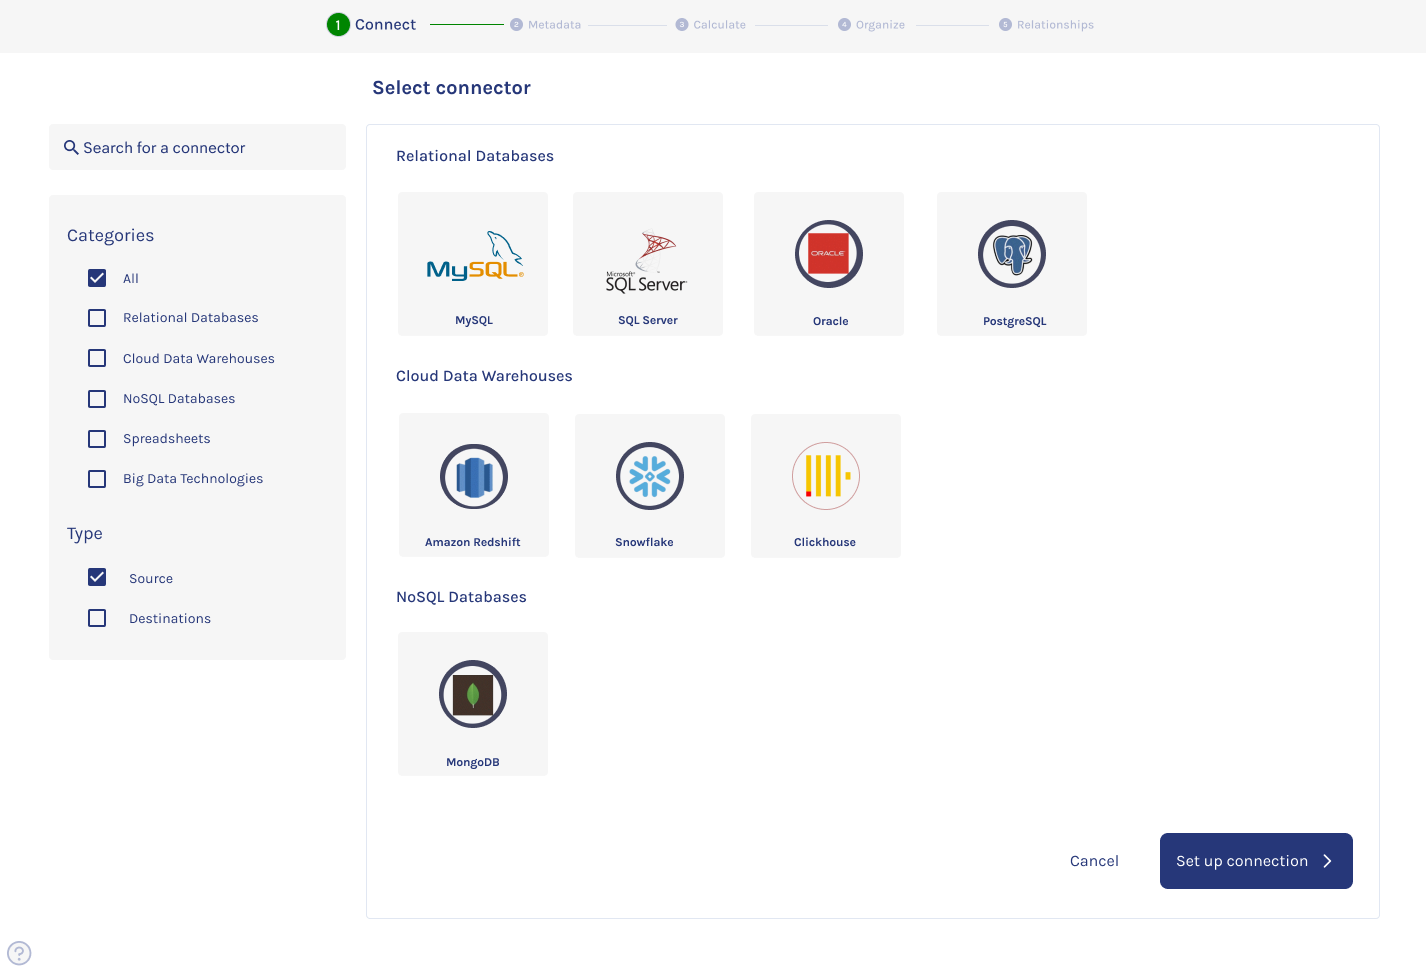The height and width of the screenshot is (971, 1426).
Task: Check the Cloud Data Warehouses checkbox
Action: [97, 358]
